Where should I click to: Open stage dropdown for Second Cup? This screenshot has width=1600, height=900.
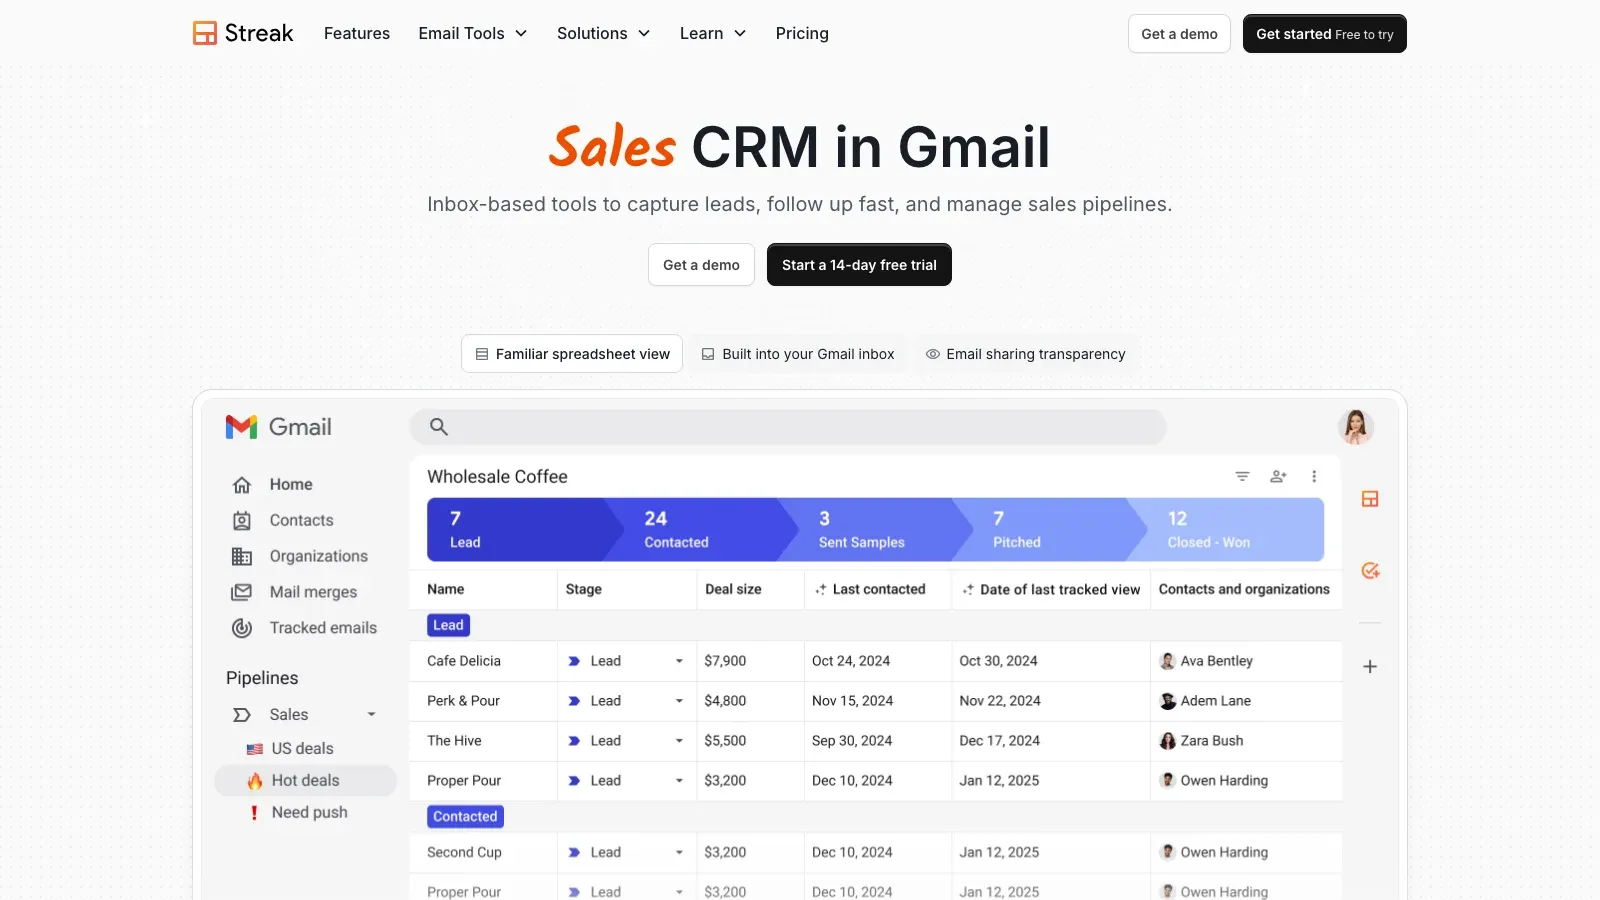[679, 853]
